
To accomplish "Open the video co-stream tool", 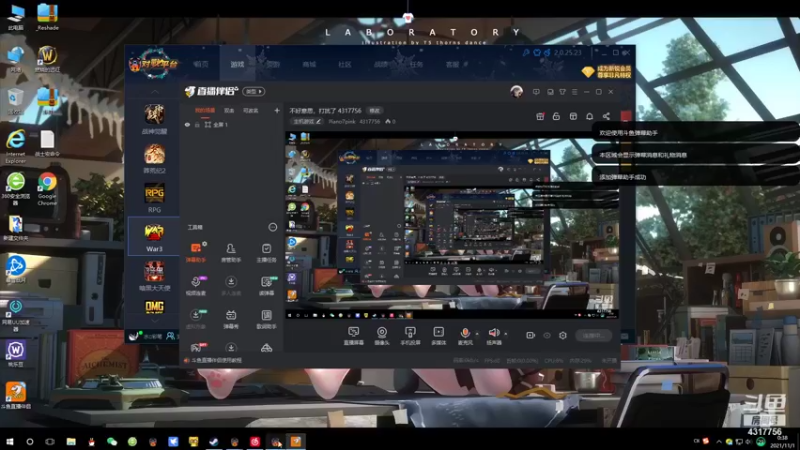I will (195, 285).
